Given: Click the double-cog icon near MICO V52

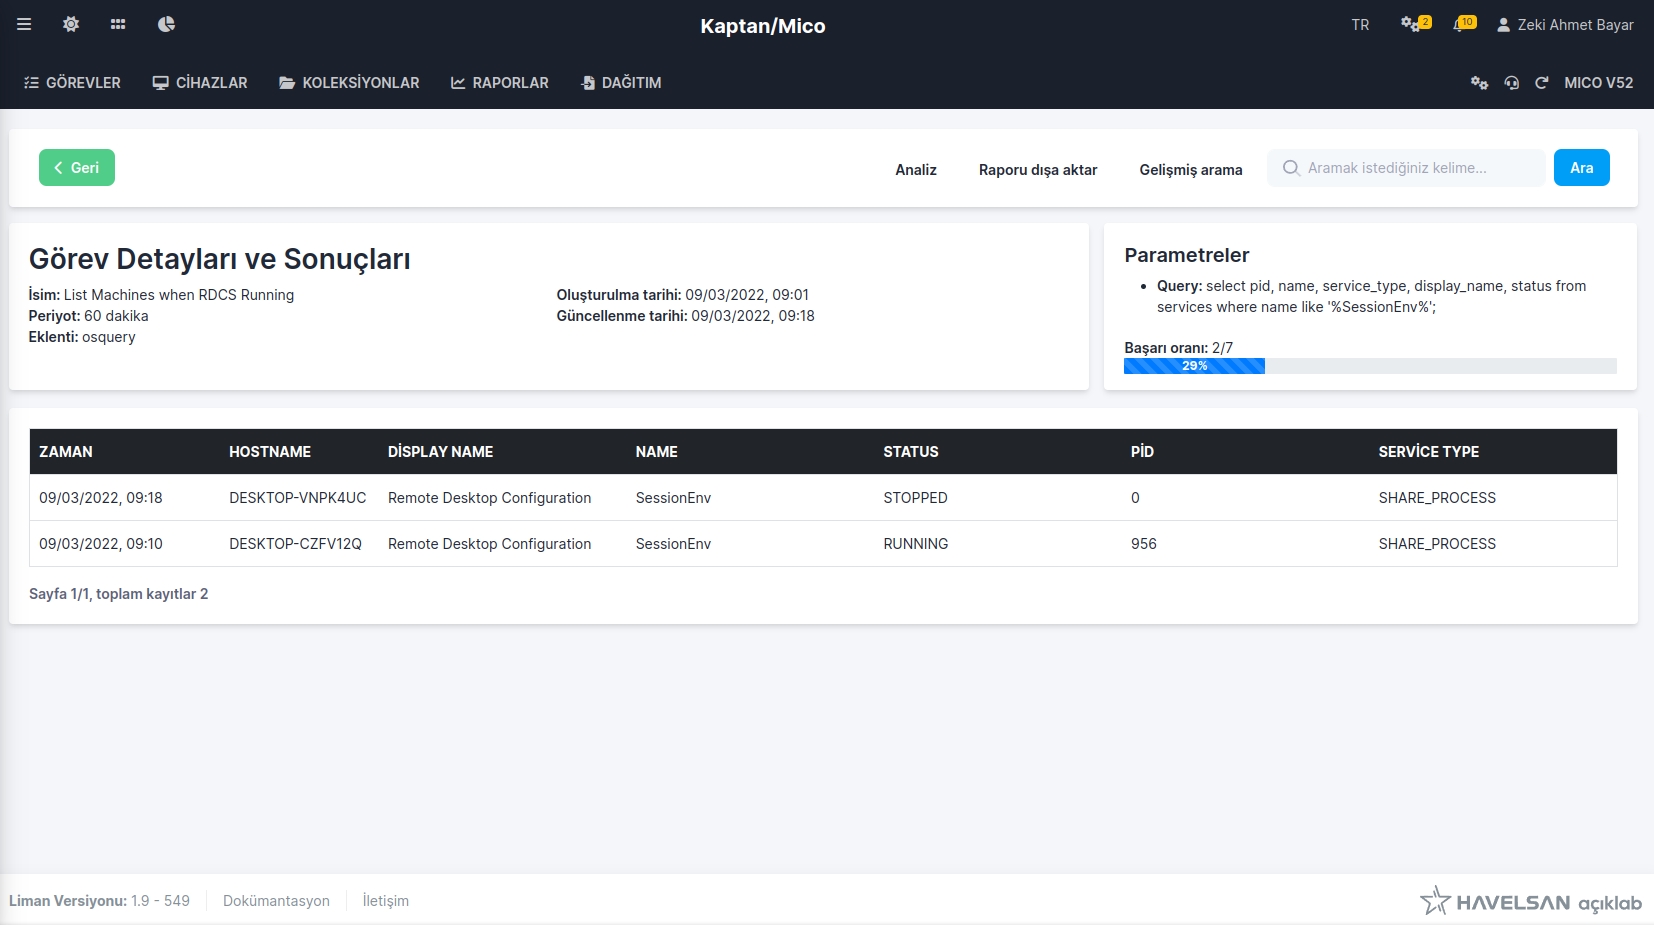Looking at the screenshot, I should (1479, 83).
